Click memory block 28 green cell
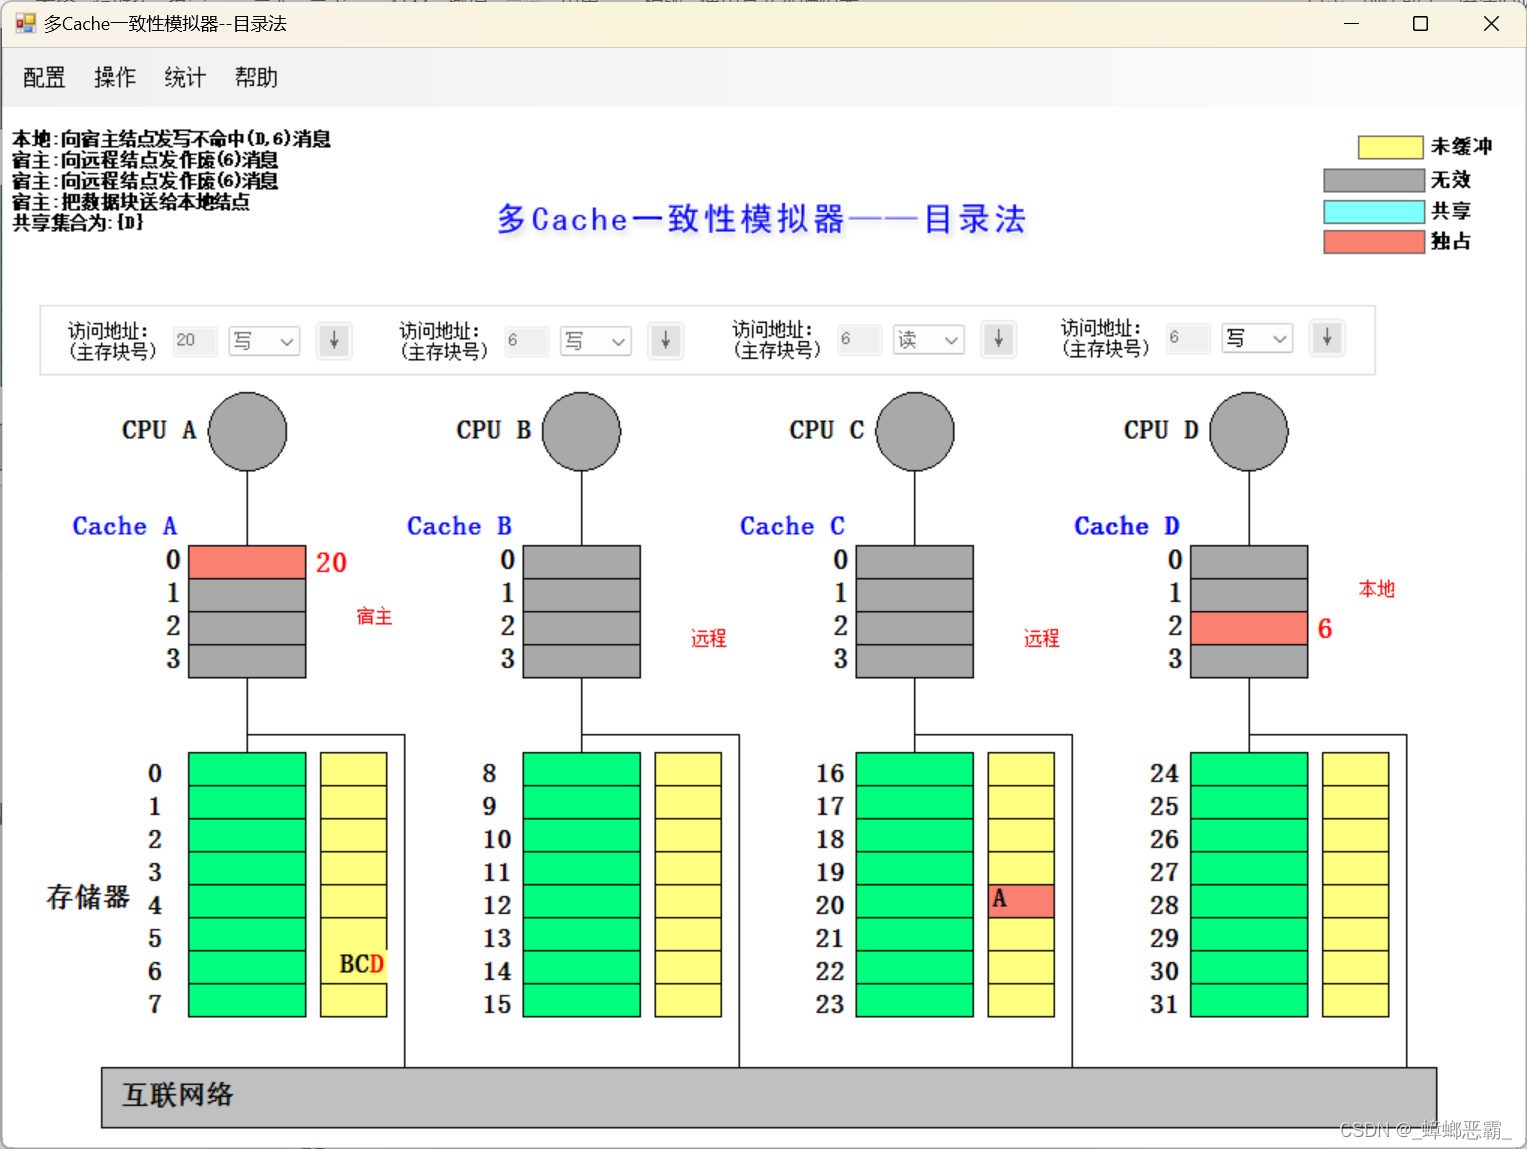1527x1149 pixels. click(1249, 901)
